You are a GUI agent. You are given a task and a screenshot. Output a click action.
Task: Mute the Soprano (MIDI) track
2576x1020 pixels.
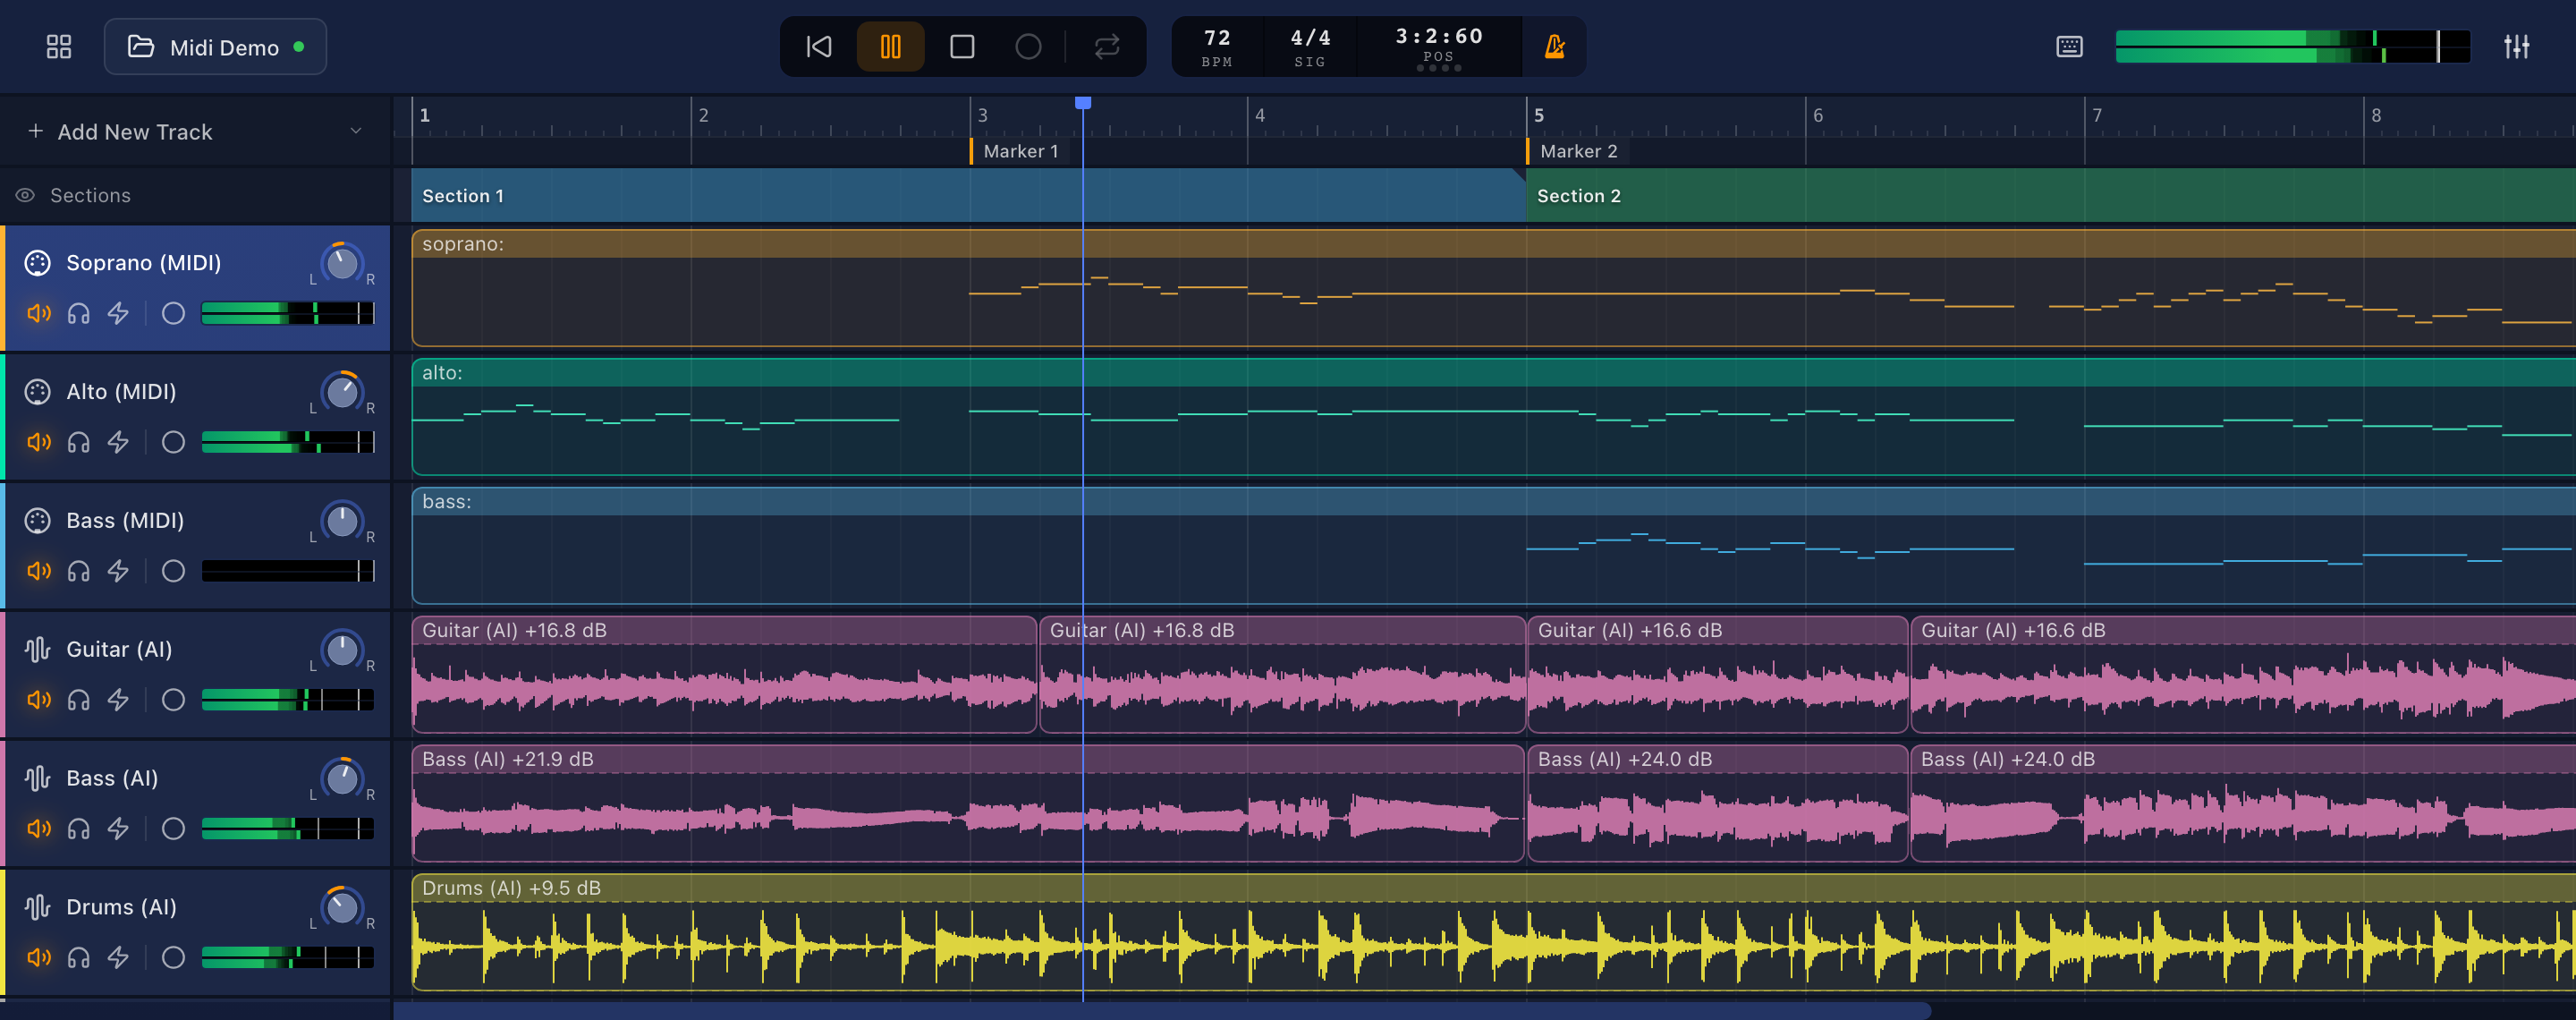coord(39,314)
